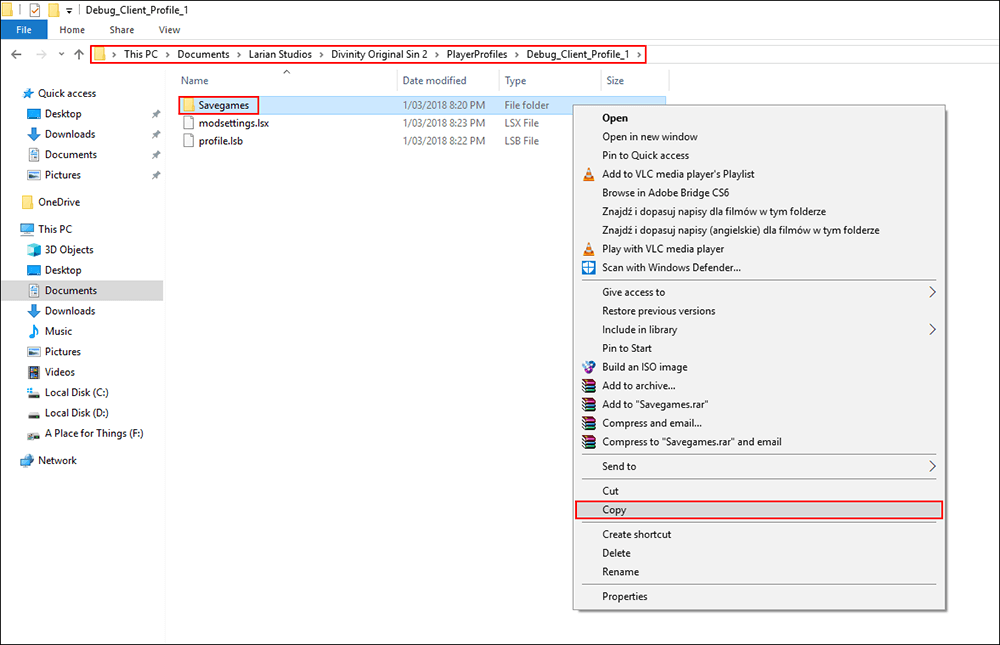Select This PC in the navigation pane
Viewport: 1000px width, 645px height.
pyautogui.click(x=55, y=229)
